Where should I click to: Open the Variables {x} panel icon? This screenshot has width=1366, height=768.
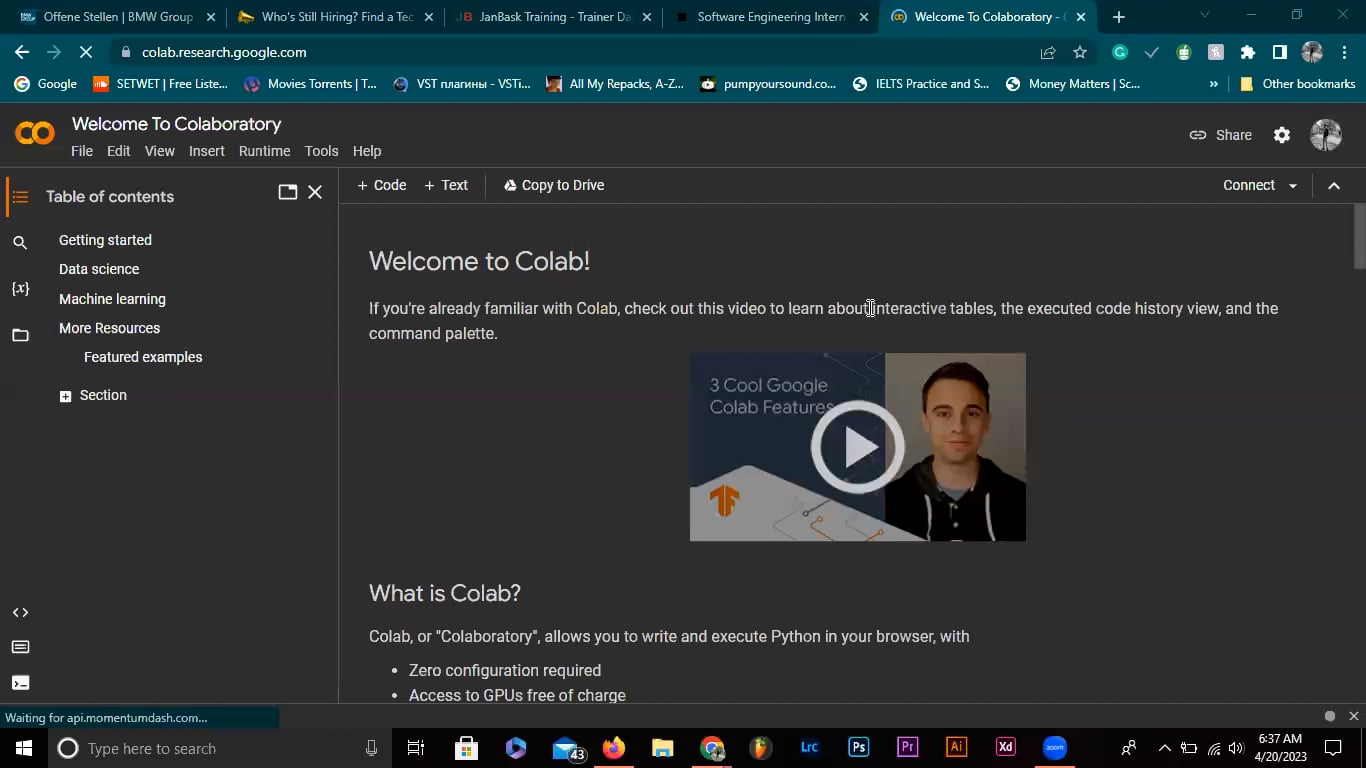(20, 288)
